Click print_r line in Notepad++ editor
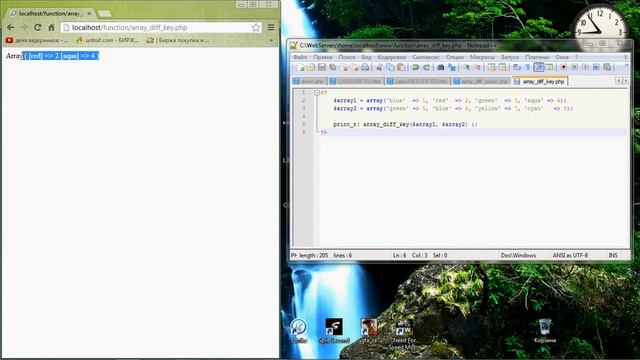 405,124
